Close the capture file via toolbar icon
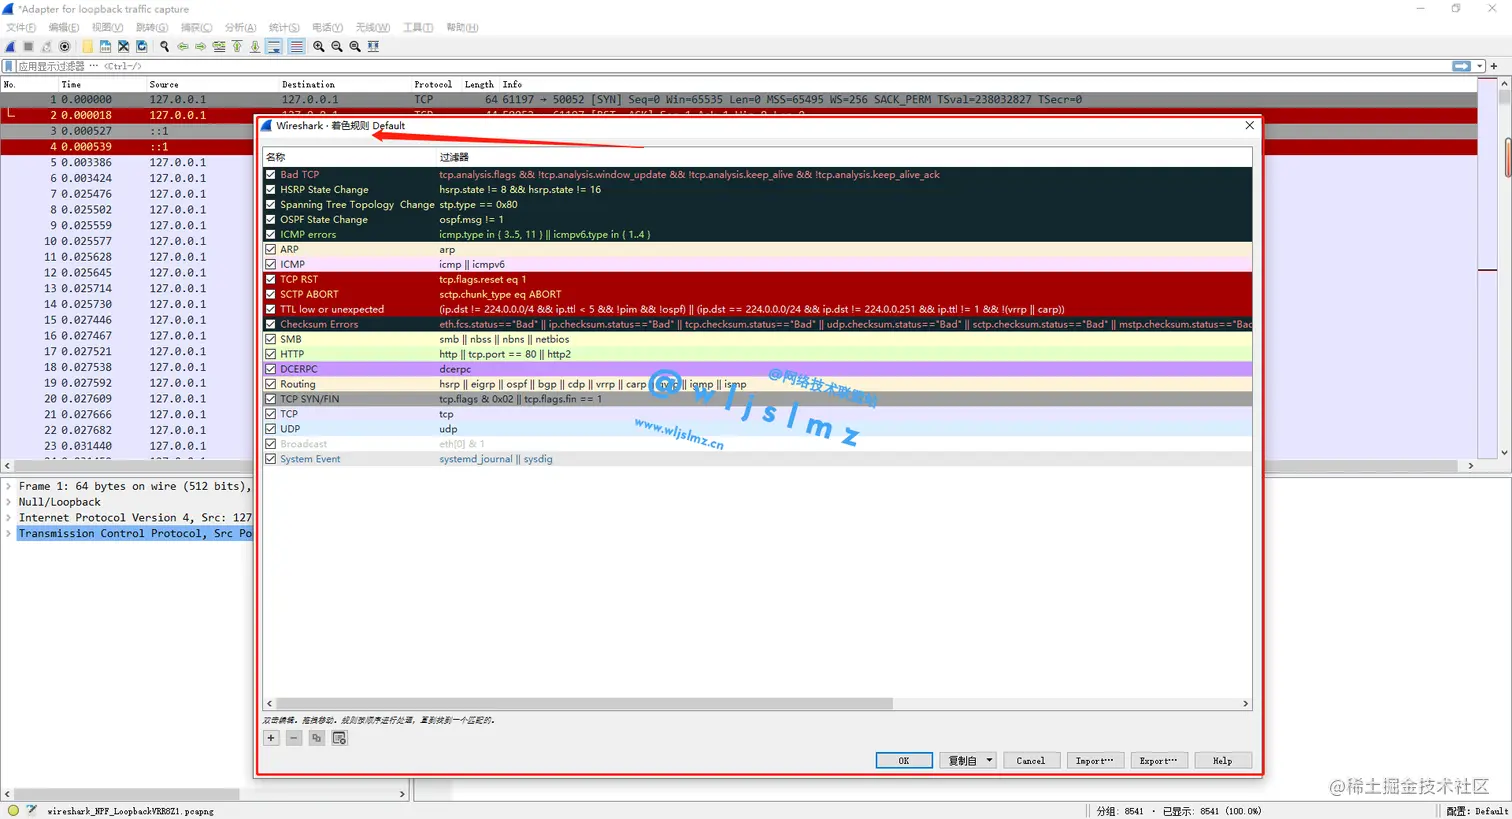 [123, 46]
